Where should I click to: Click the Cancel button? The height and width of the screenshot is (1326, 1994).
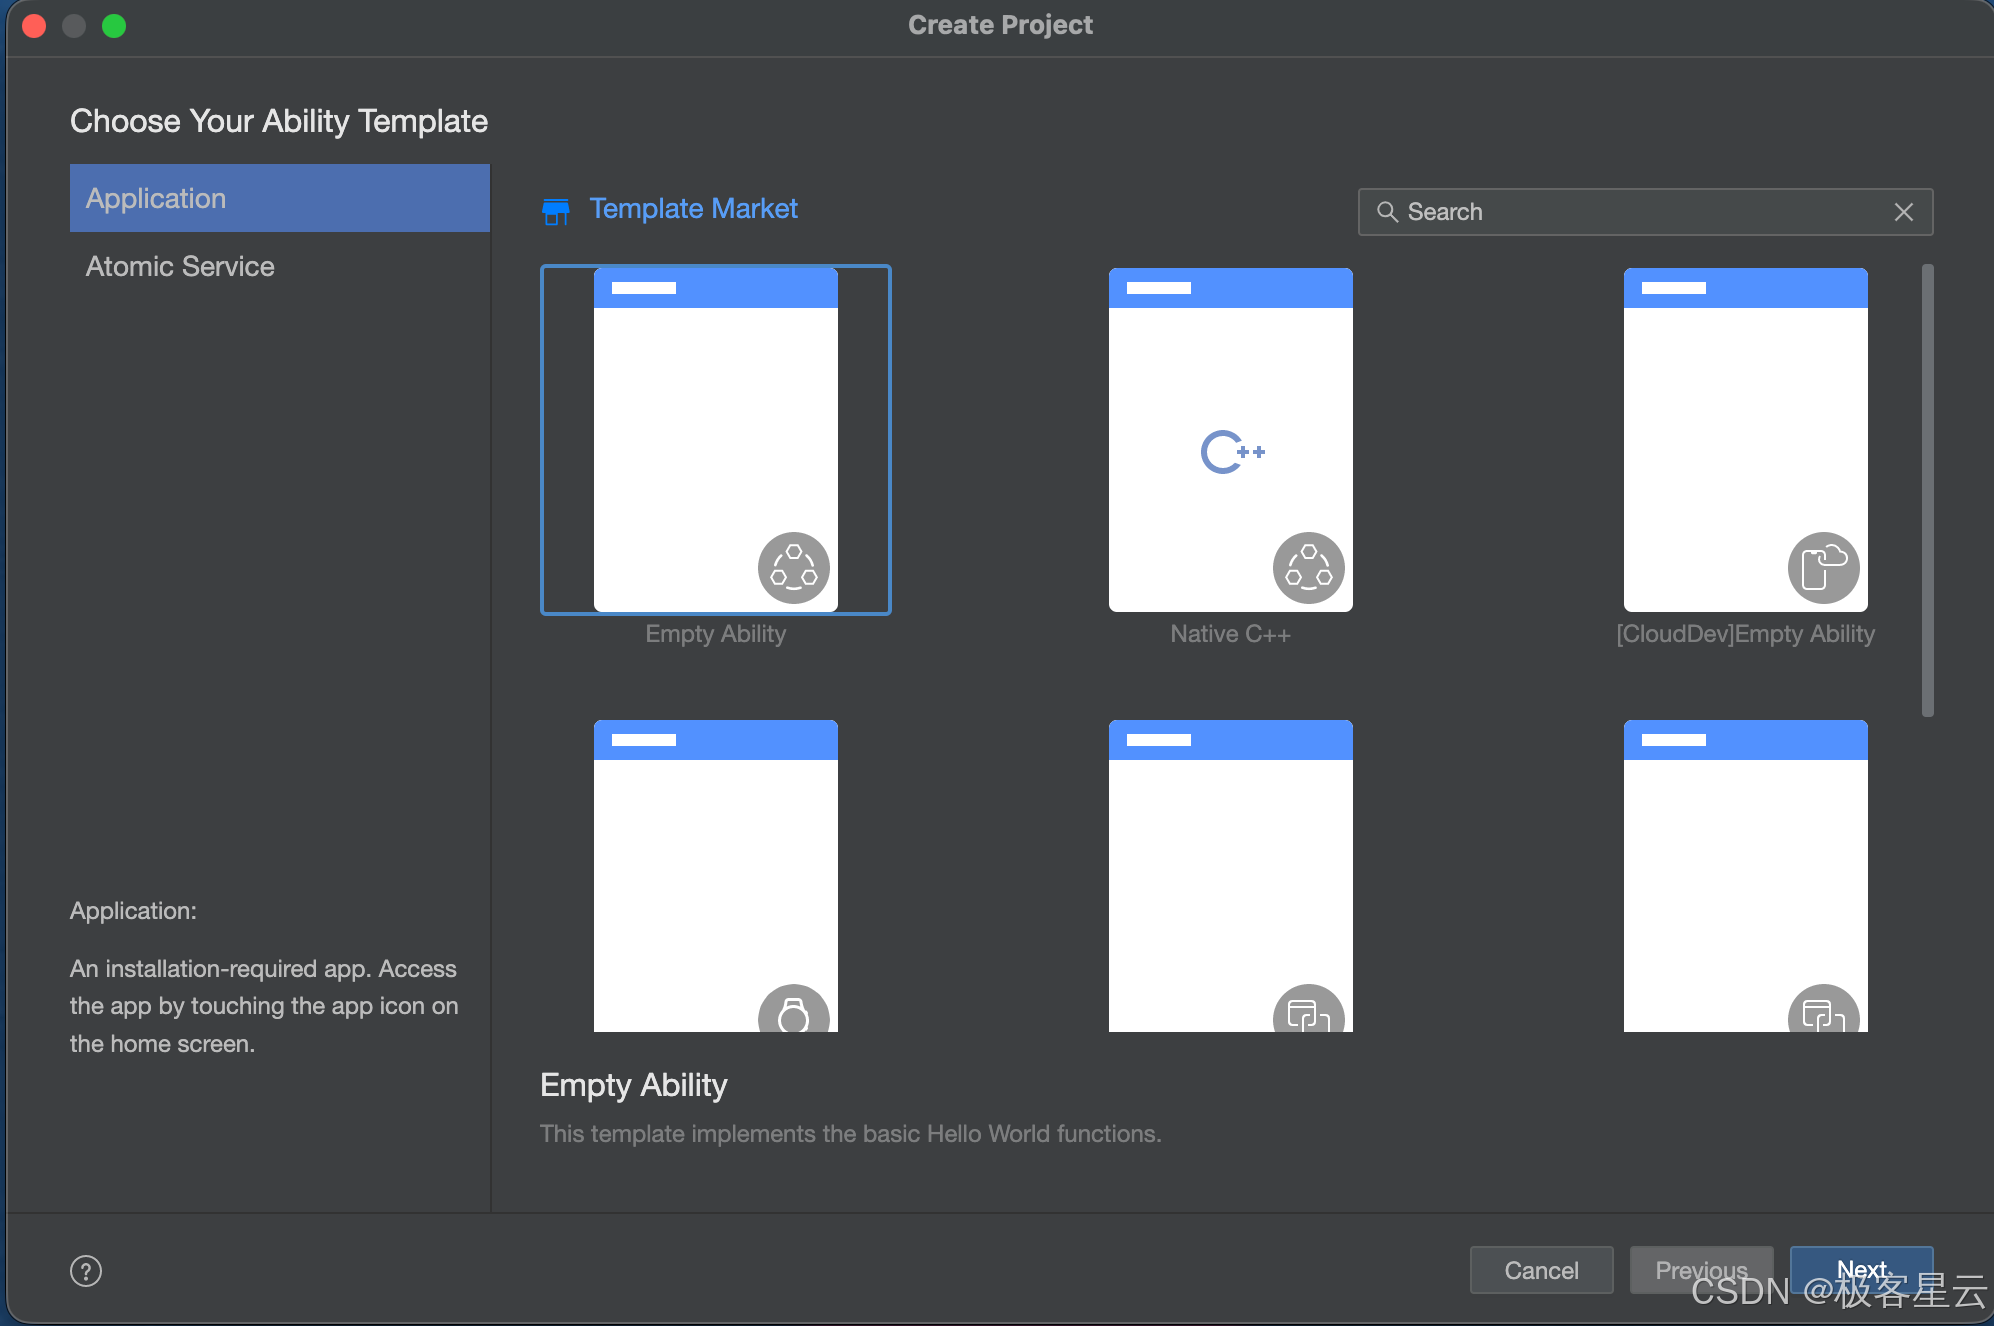click(x=1541, y=1270)
